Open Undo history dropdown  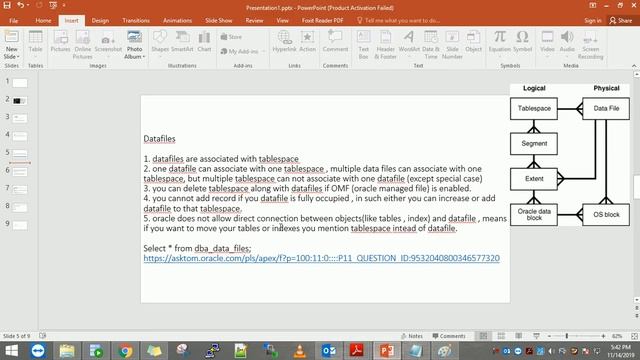point(28,5)
